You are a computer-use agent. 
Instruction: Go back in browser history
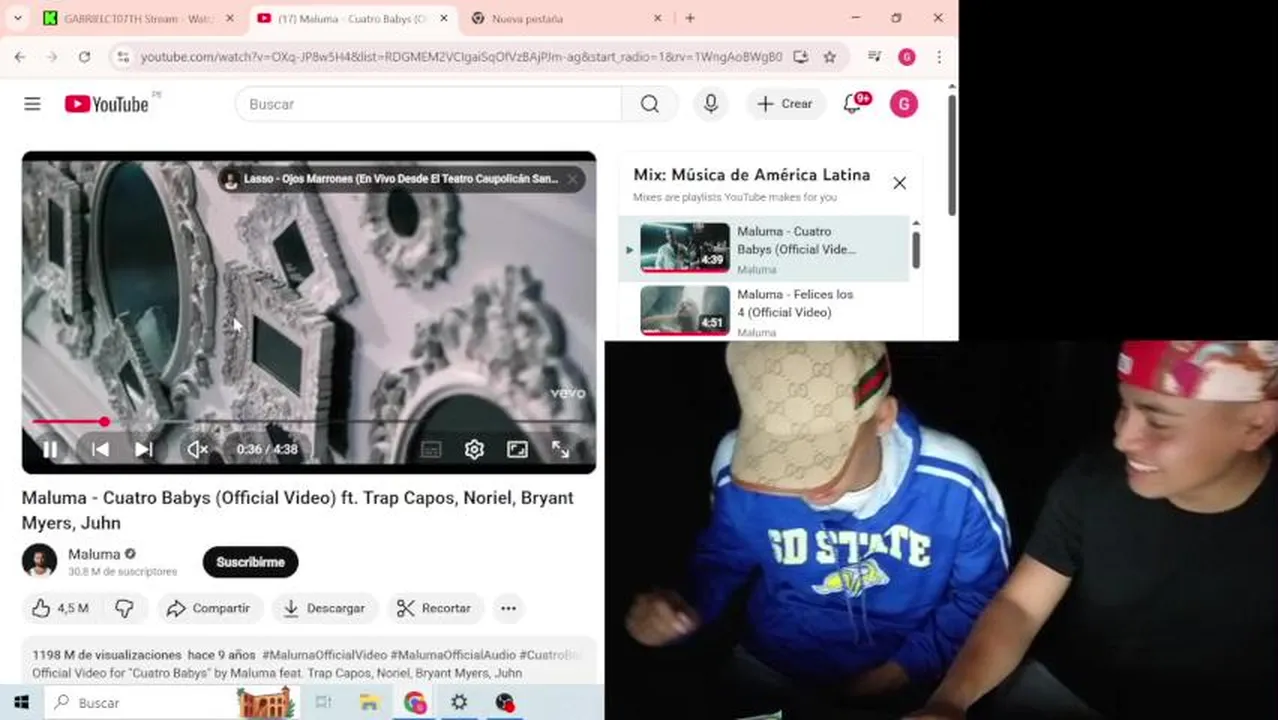pyautogui.click(x=20, y=57)
